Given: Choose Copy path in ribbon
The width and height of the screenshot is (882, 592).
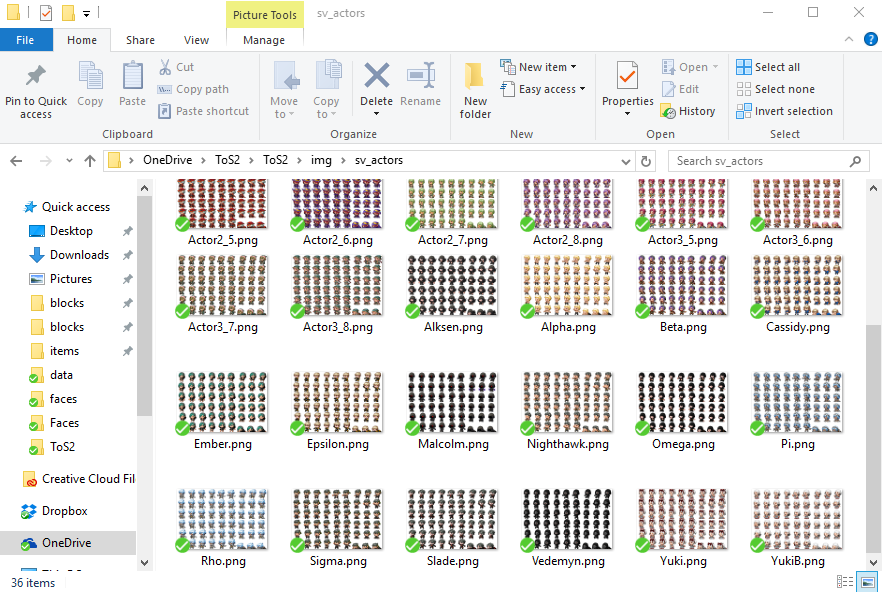Looking at the screenshot, I should pos(194,89).
